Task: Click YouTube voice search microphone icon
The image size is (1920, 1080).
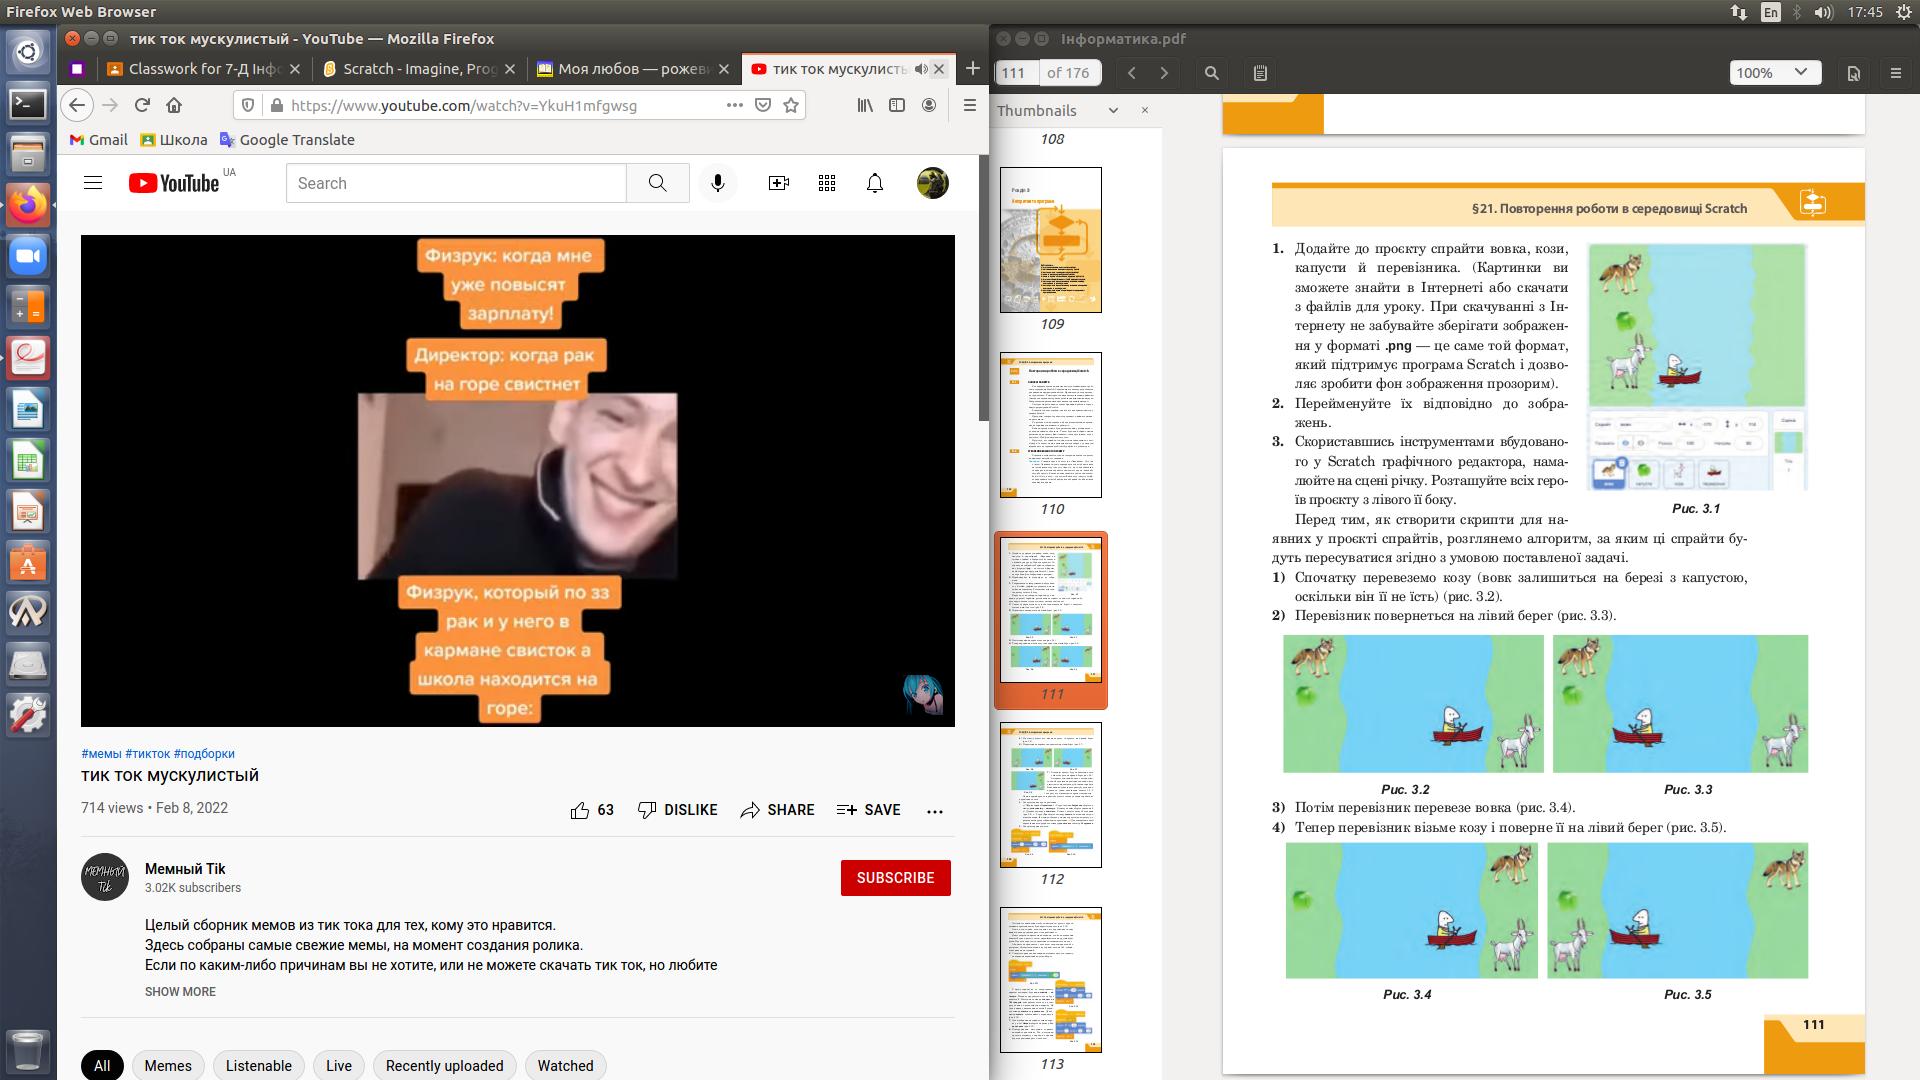Action: [717, 183]
